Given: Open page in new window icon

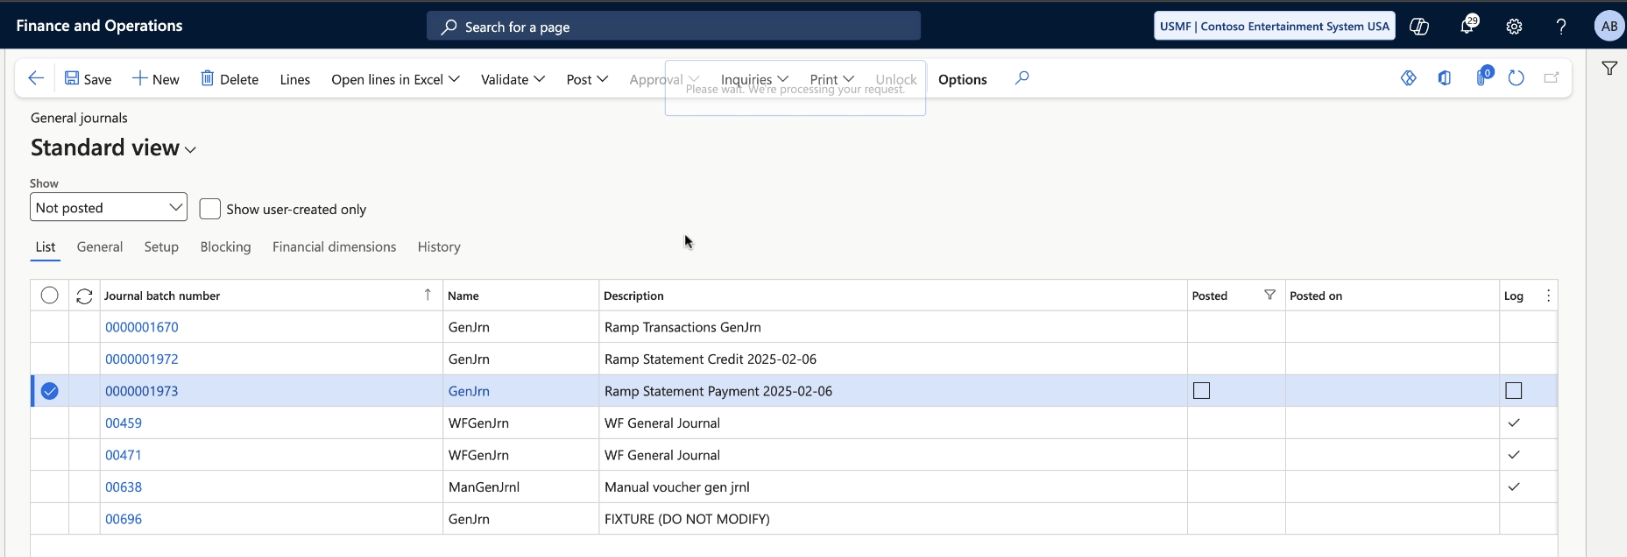Looking at the screenshot, I should pyautogui.click(x=1552, y=78).
